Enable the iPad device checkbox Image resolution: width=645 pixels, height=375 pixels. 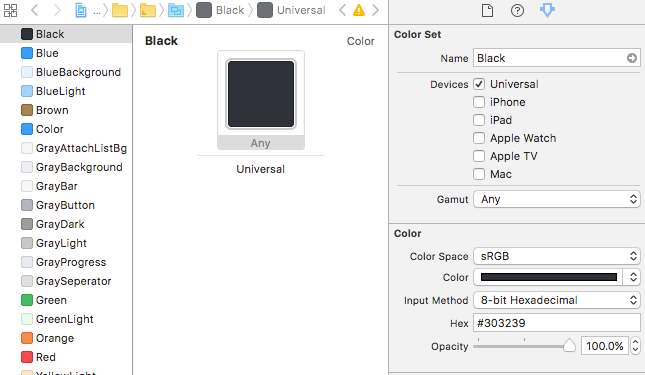(x=479, y=120)
